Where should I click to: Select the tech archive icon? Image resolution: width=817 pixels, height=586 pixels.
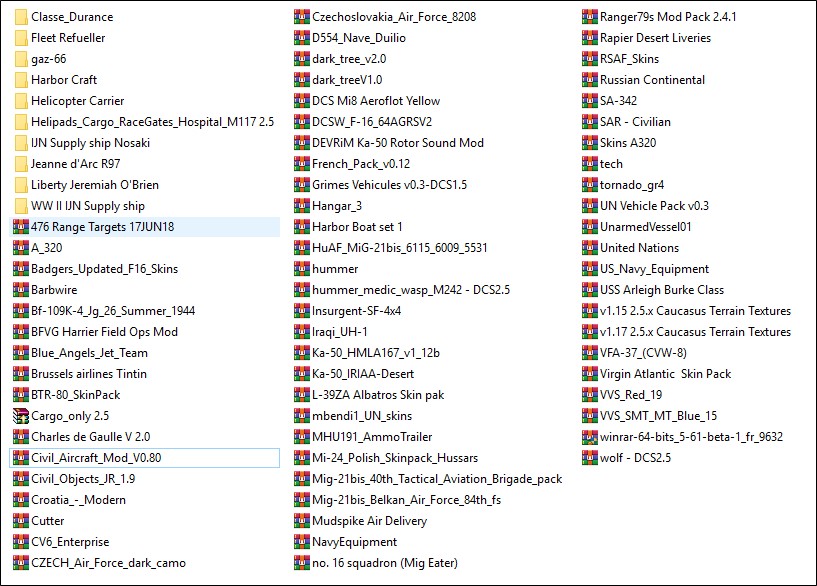(590, 164)
